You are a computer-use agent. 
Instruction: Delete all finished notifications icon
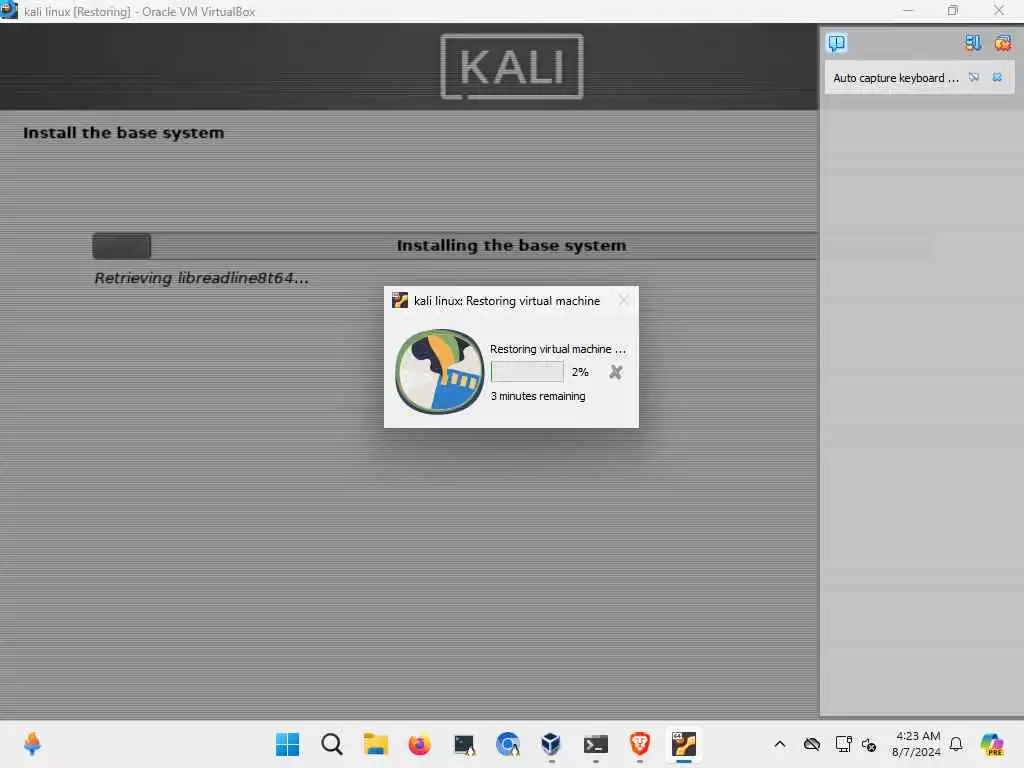1002,43
